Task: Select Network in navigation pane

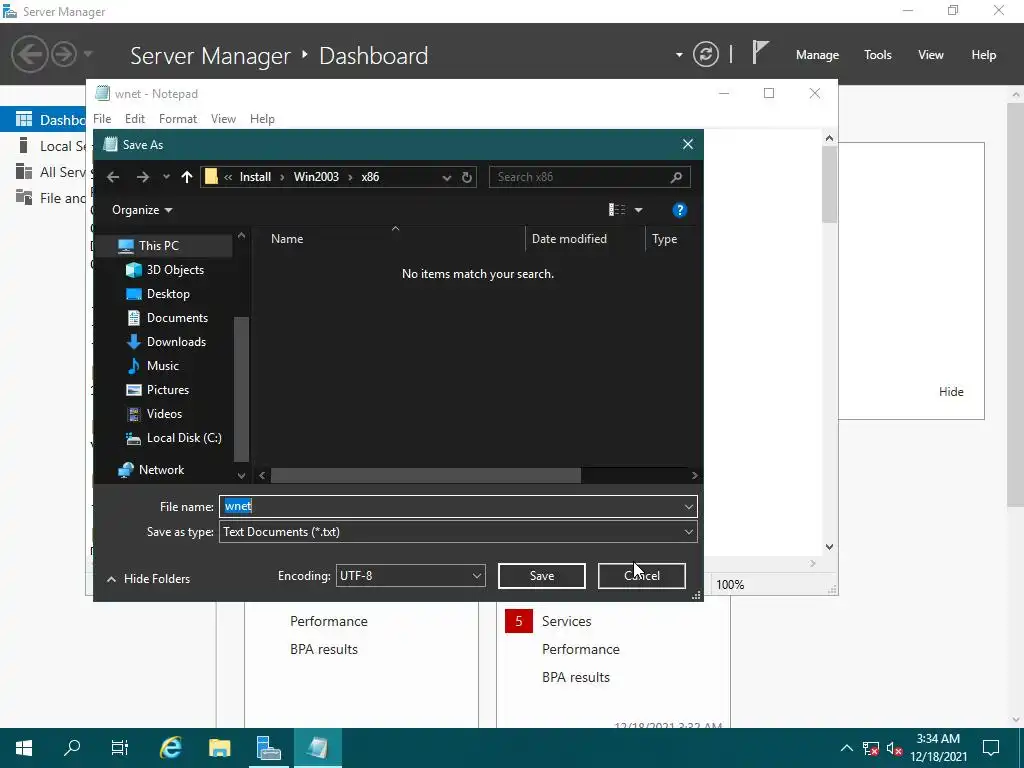Action: (x=163, y=470)
